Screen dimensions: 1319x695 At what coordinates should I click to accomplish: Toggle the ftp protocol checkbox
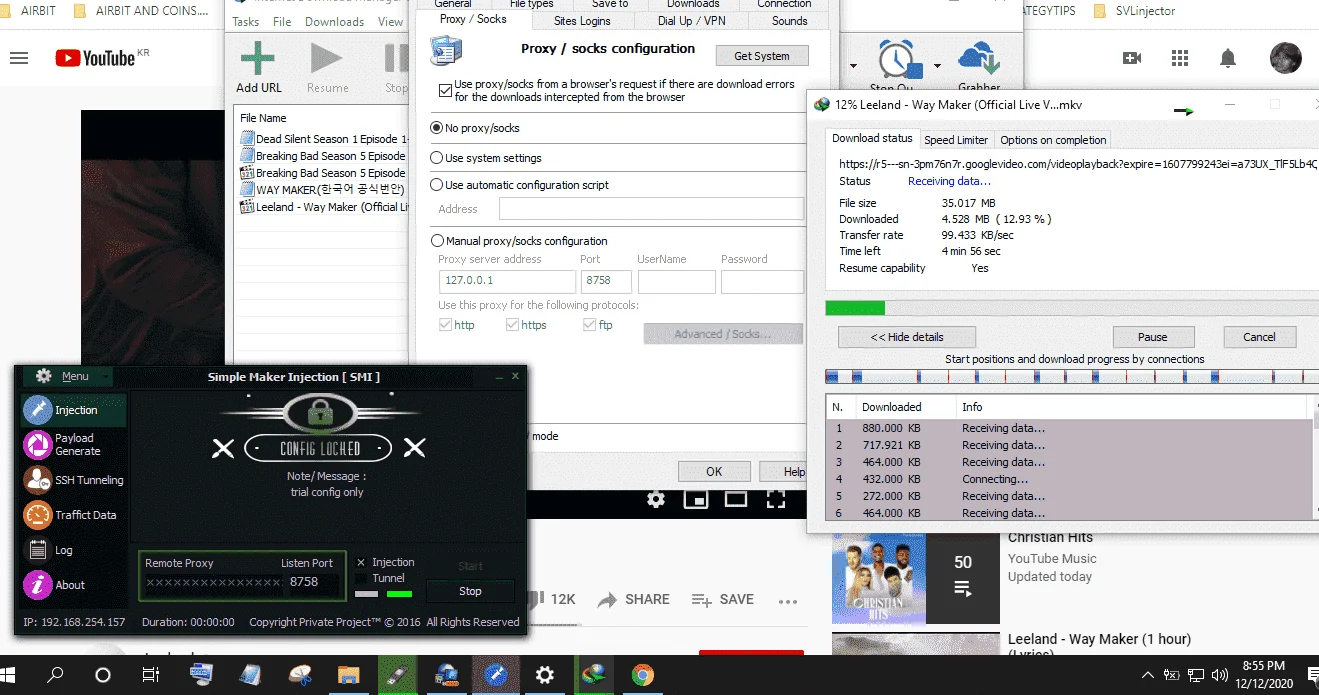(590, 325)
